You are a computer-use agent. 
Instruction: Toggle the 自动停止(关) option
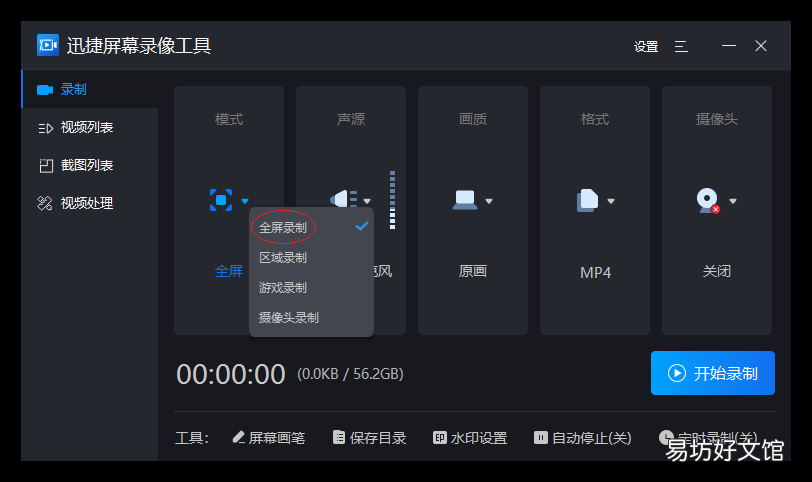point(583,438)
